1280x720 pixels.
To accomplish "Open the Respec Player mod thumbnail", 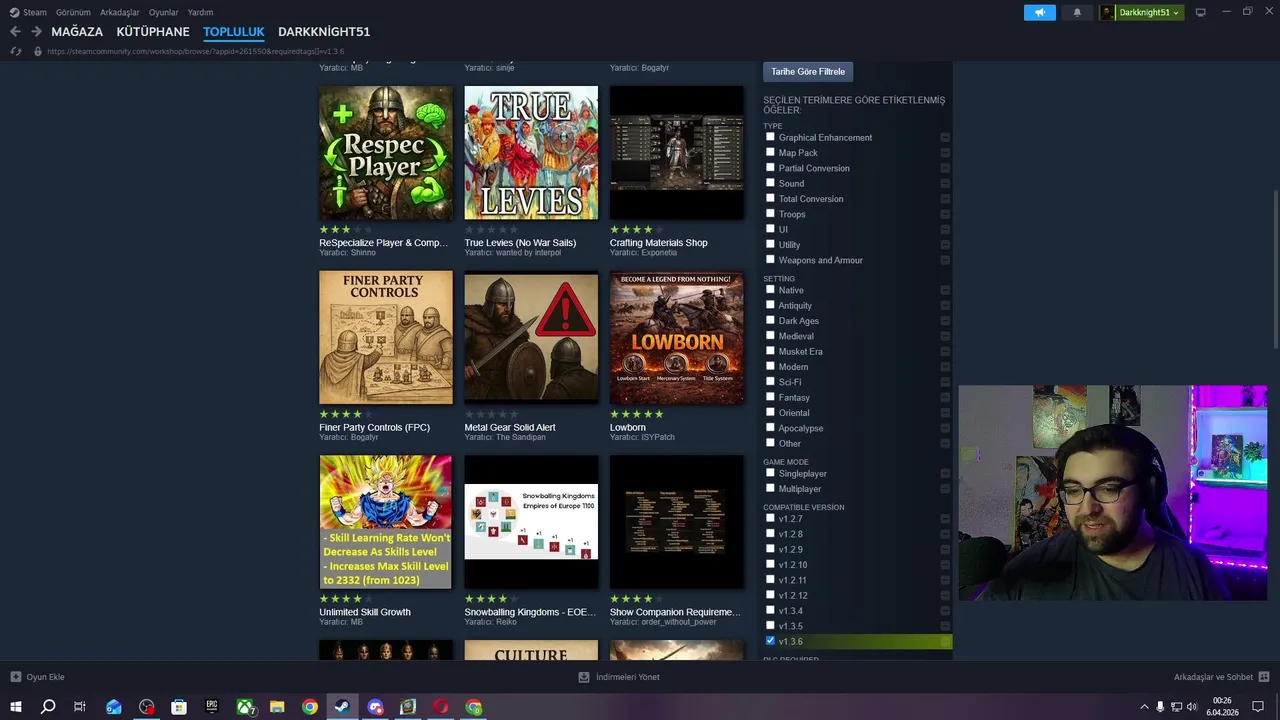I will 386,153.
